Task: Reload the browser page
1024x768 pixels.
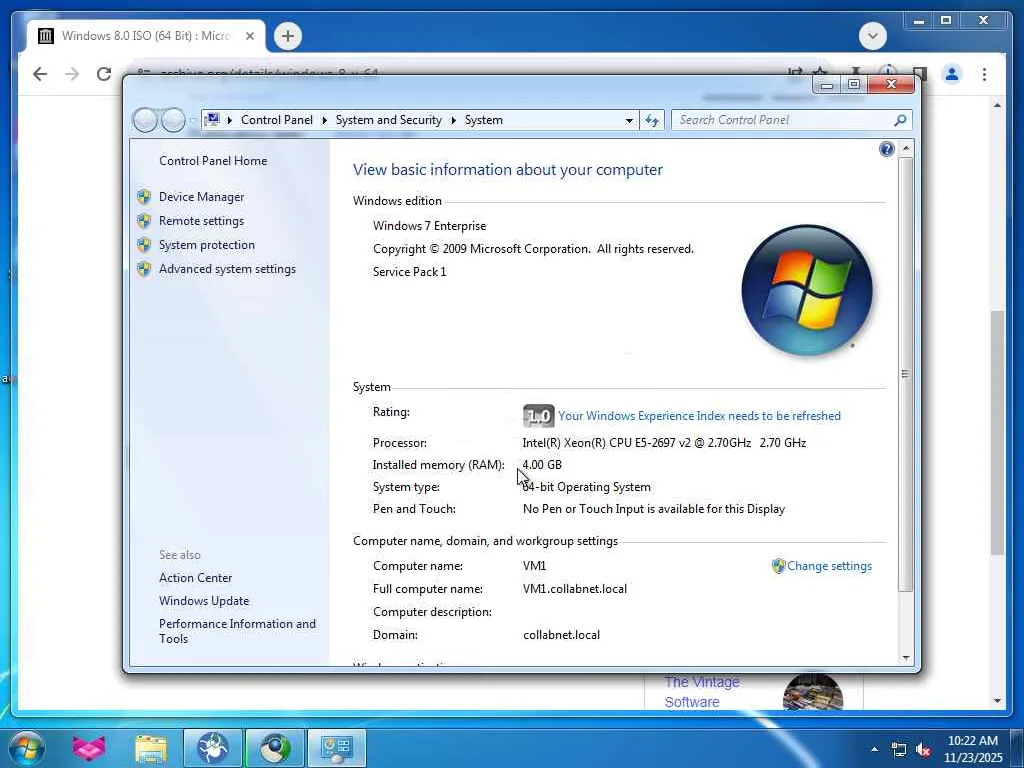Action: [104, 74]
